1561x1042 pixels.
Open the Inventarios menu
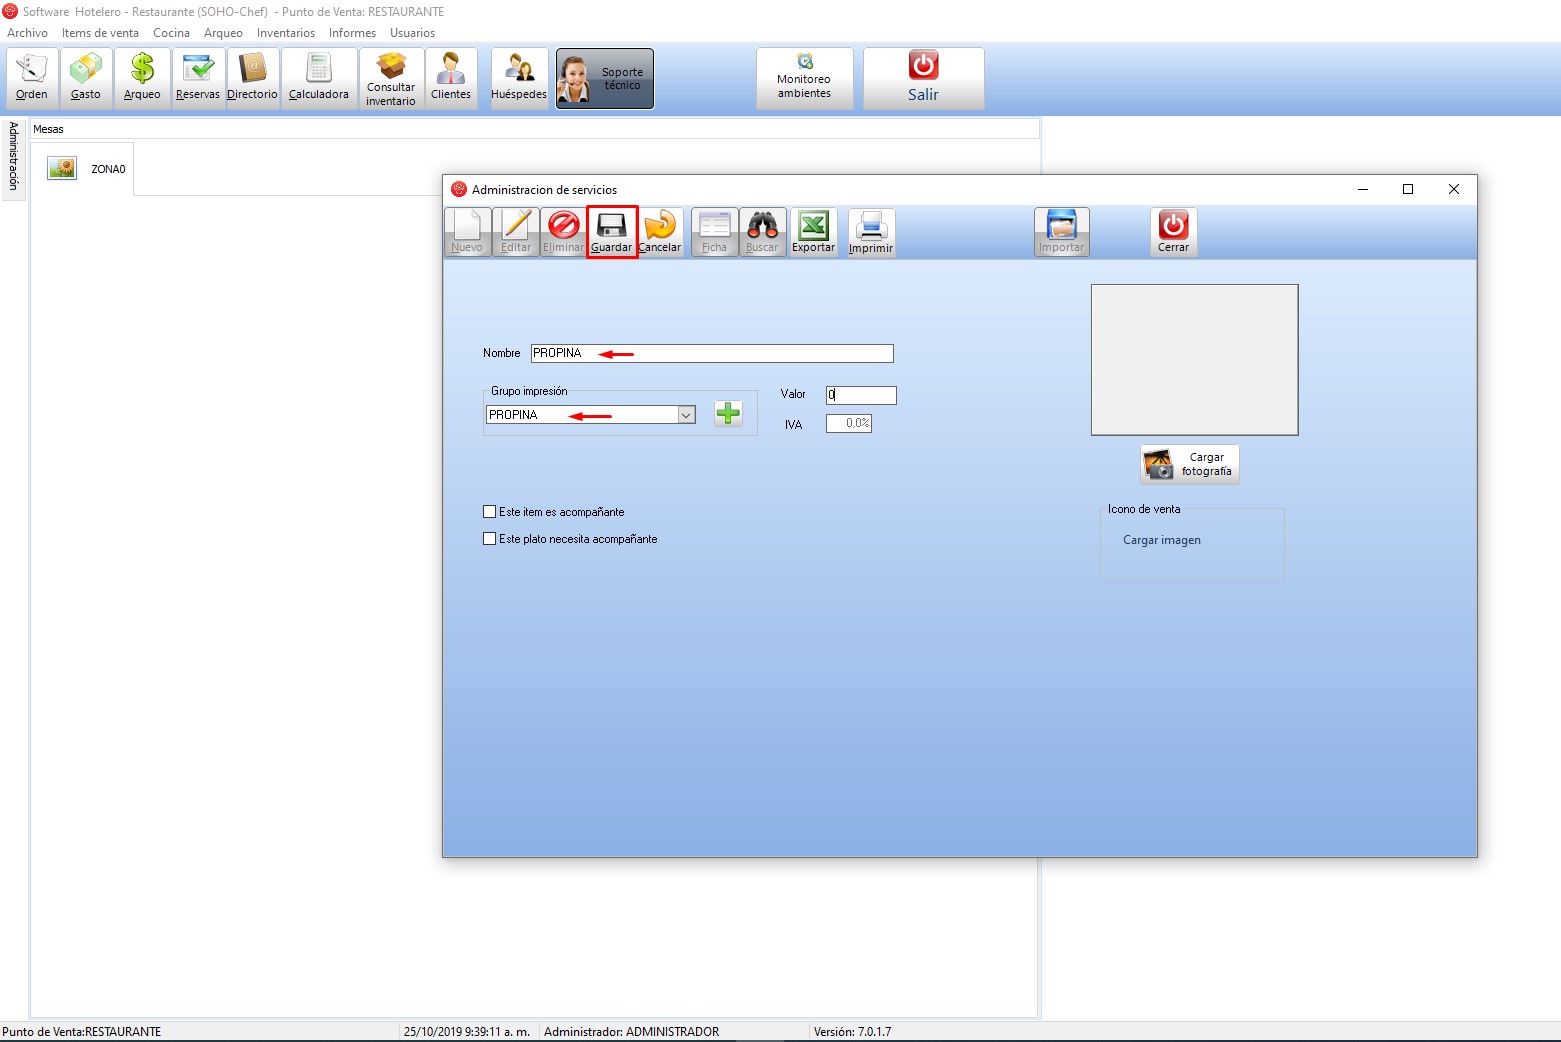point(285,33)
